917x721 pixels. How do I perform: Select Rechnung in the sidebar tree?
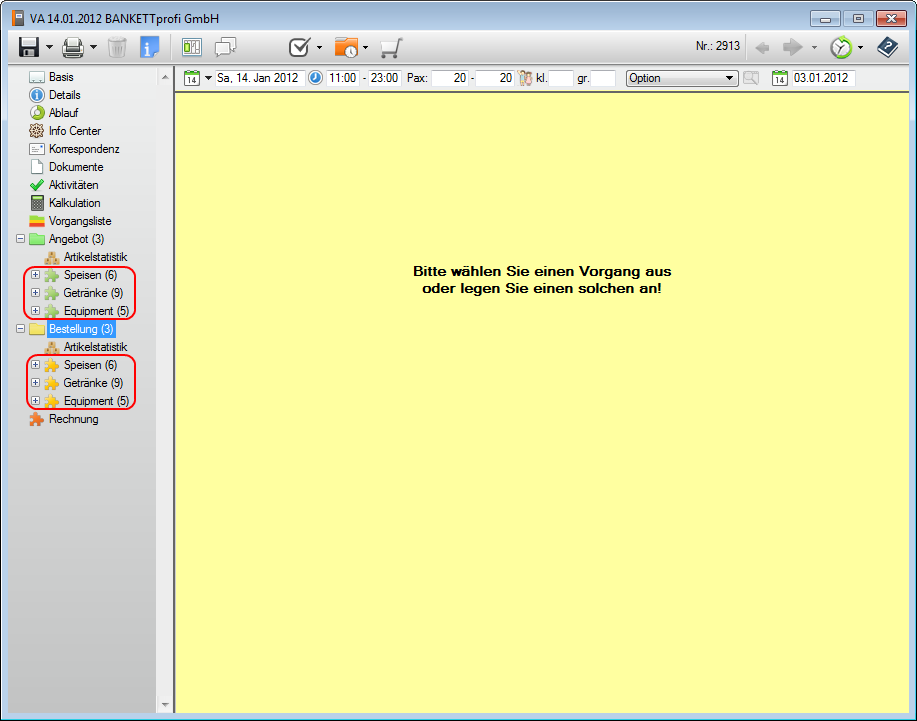73,419
